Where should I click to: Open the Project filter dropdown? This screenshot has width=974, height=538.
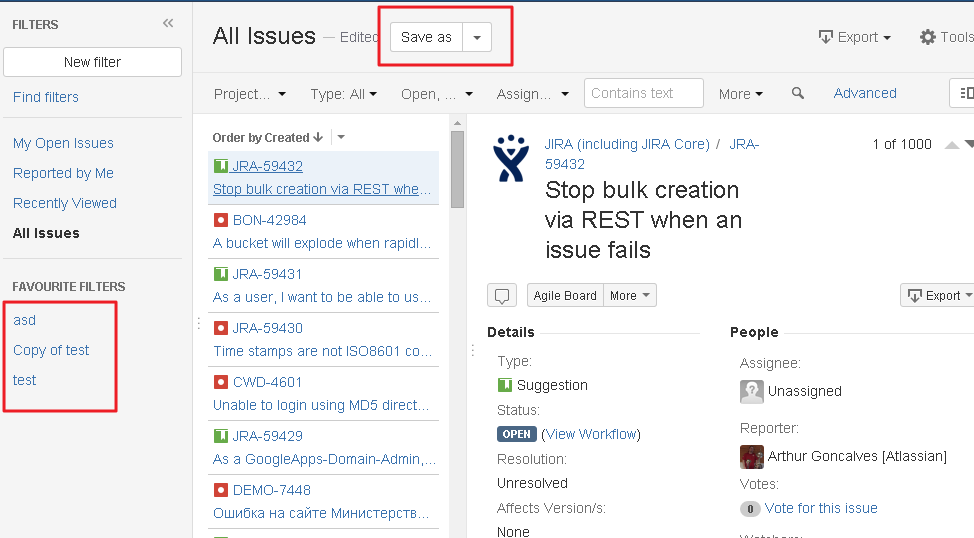(x=250, y=94)
